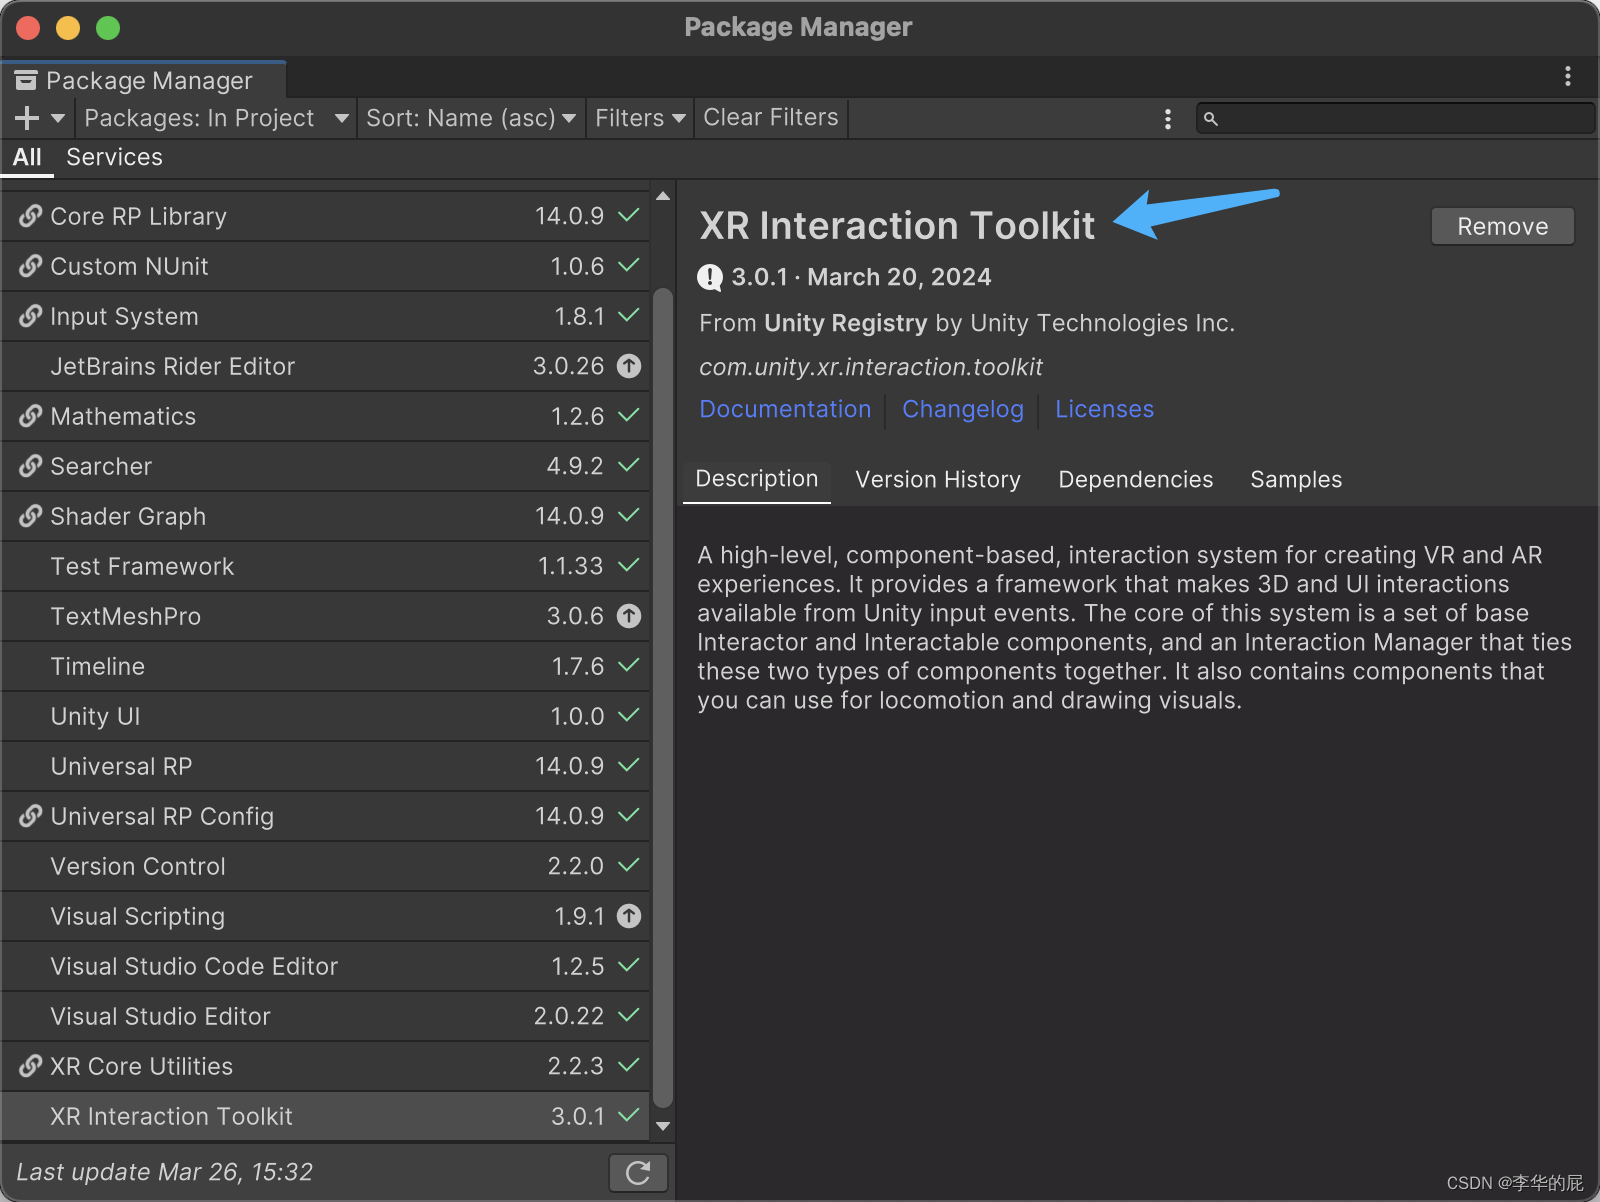Screen dimensions: 1600x1202
Task: Focus the package search field
Action: 1395,118
